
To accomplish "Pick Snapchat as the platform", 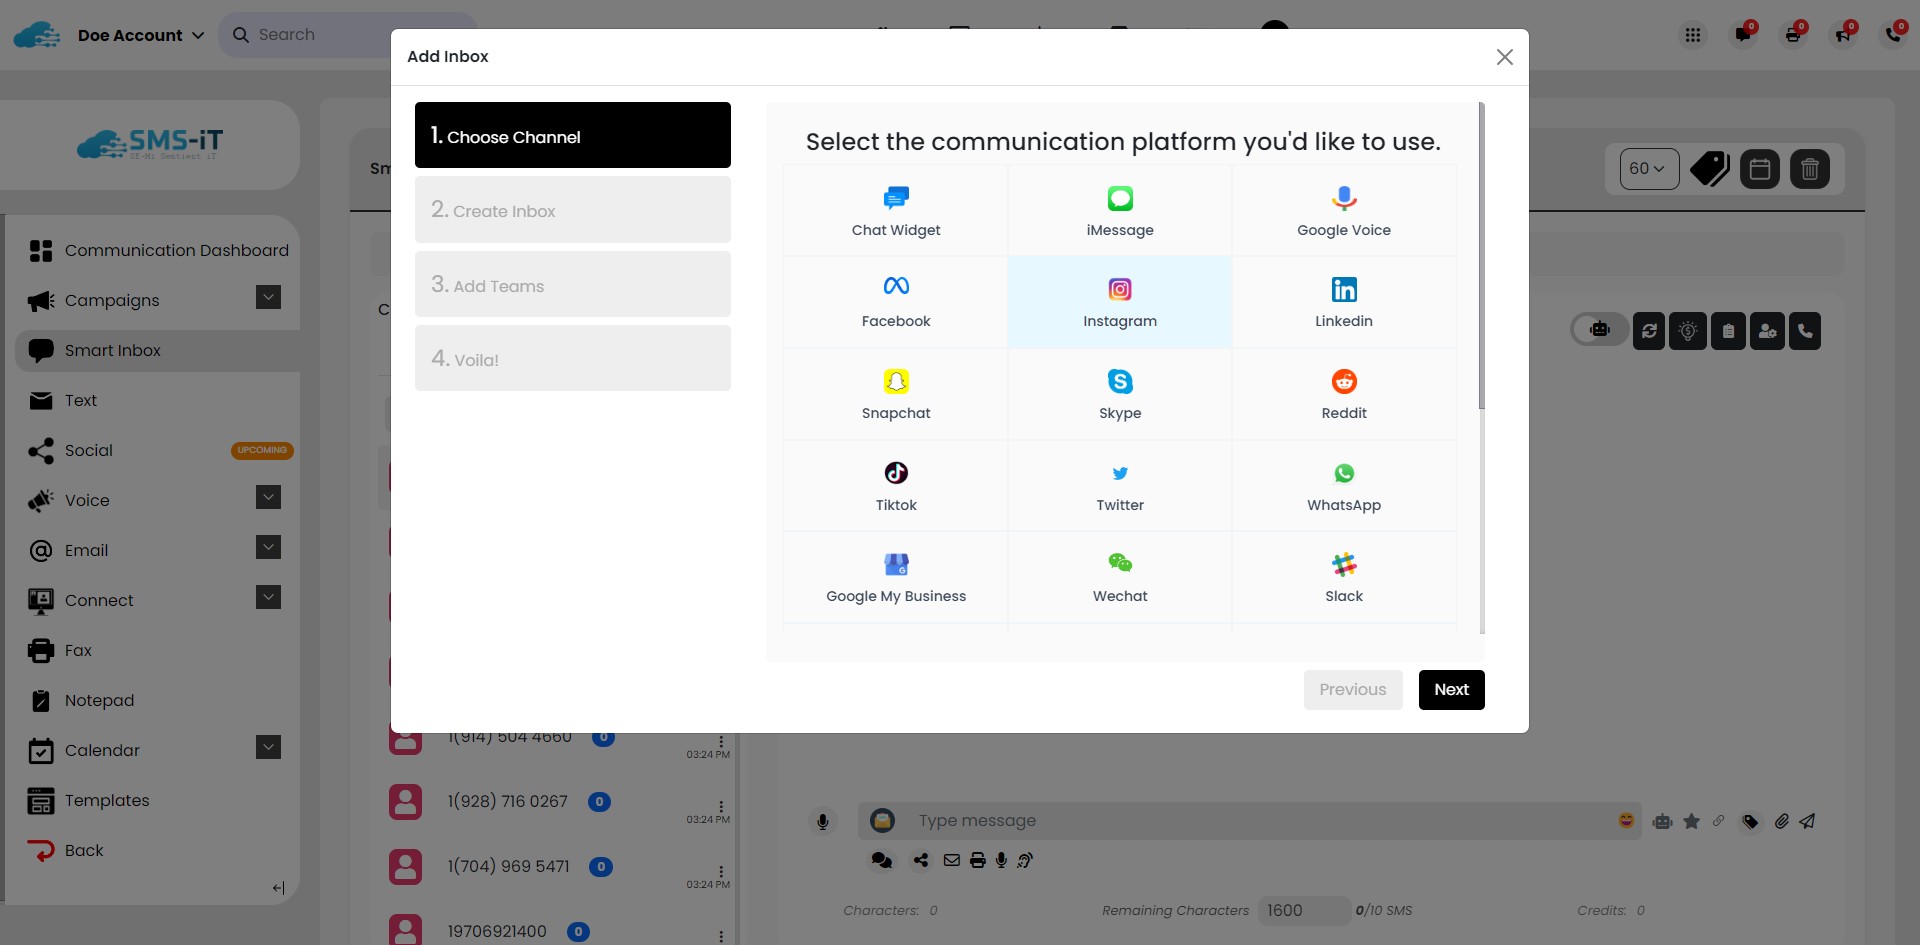I will click(896, 394).
